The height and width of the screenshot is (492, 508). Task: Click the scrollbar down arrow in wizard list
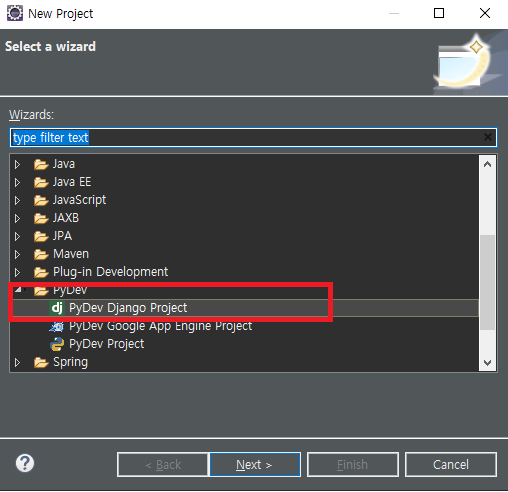487,362
